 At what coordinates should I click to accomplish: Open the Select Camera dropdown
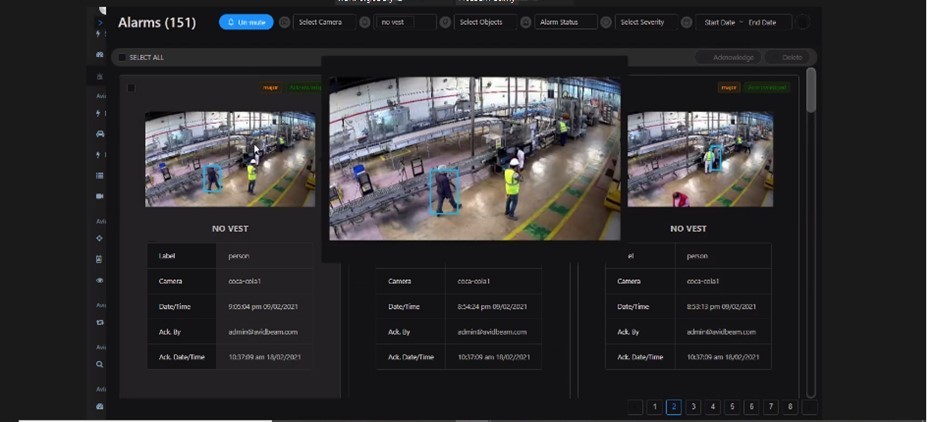click(x=325, y=22)
